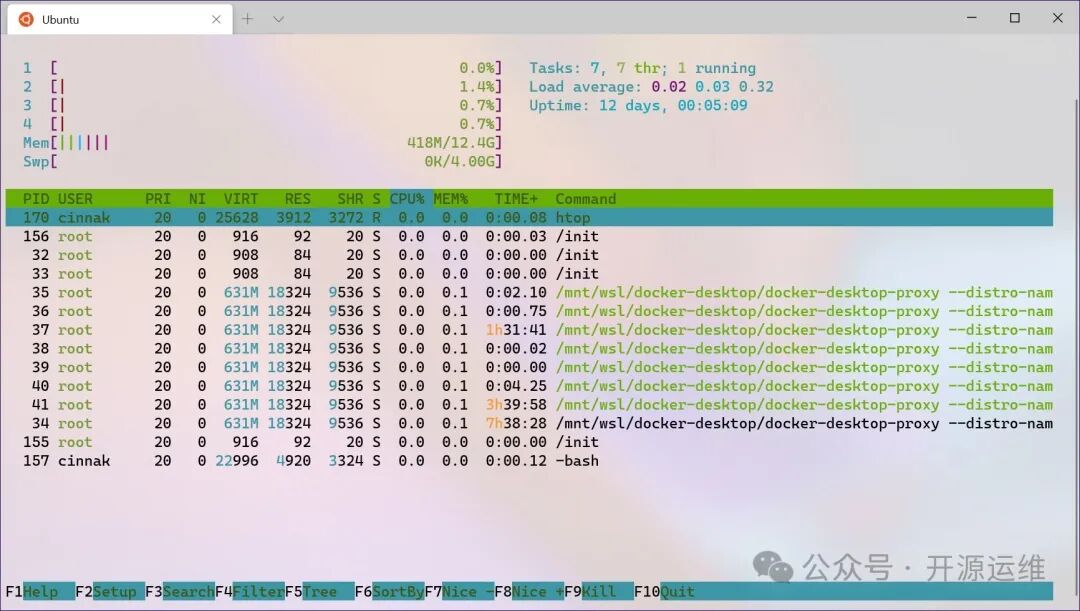Click F10 Quit button

point(665,591)
